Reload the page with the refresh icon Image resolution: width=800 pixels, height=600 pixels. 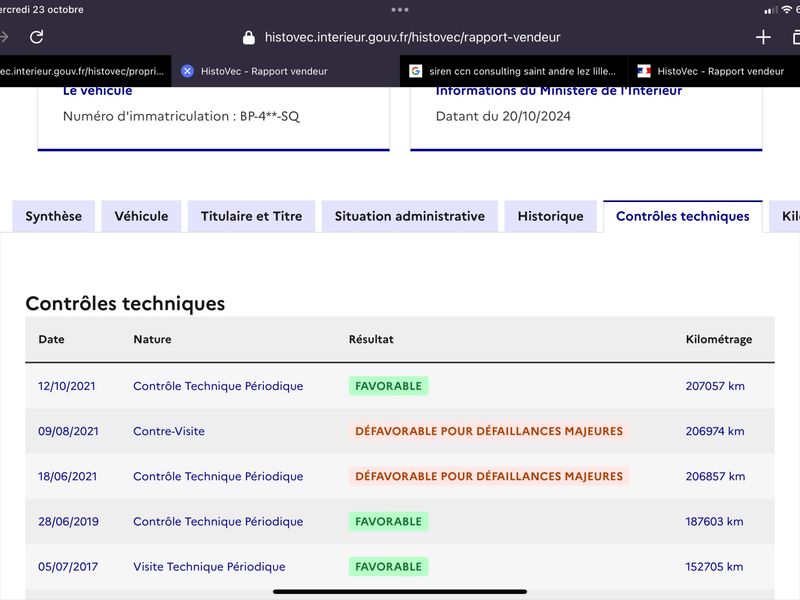point(36,37)
